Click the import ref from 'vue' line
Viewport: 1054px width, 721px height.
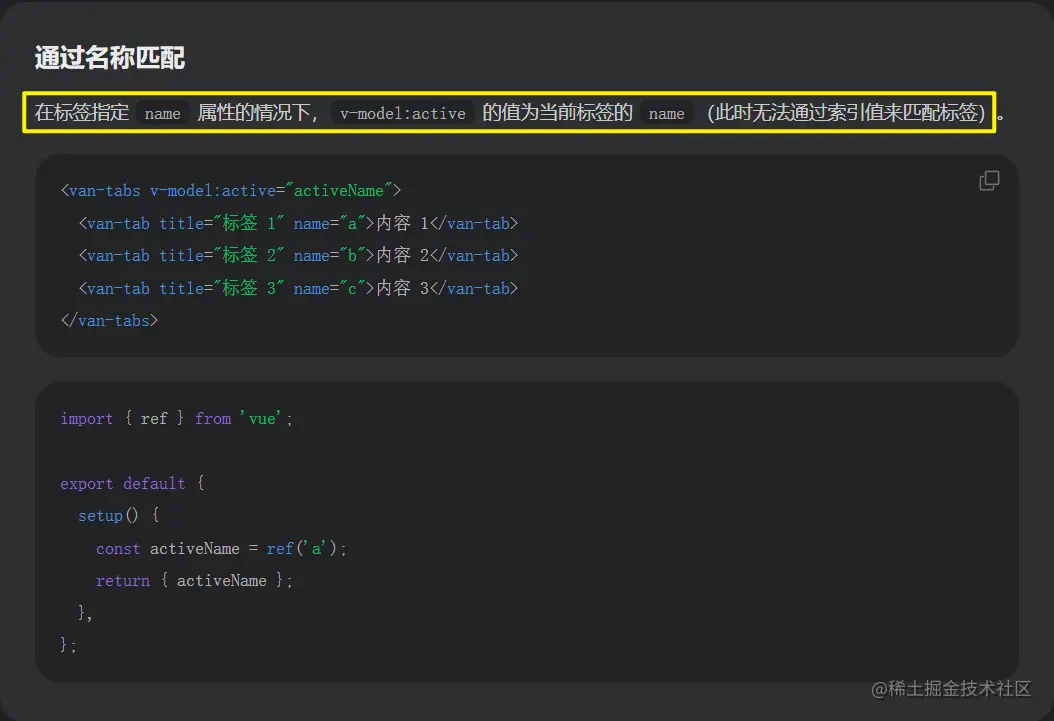point(176,419)
